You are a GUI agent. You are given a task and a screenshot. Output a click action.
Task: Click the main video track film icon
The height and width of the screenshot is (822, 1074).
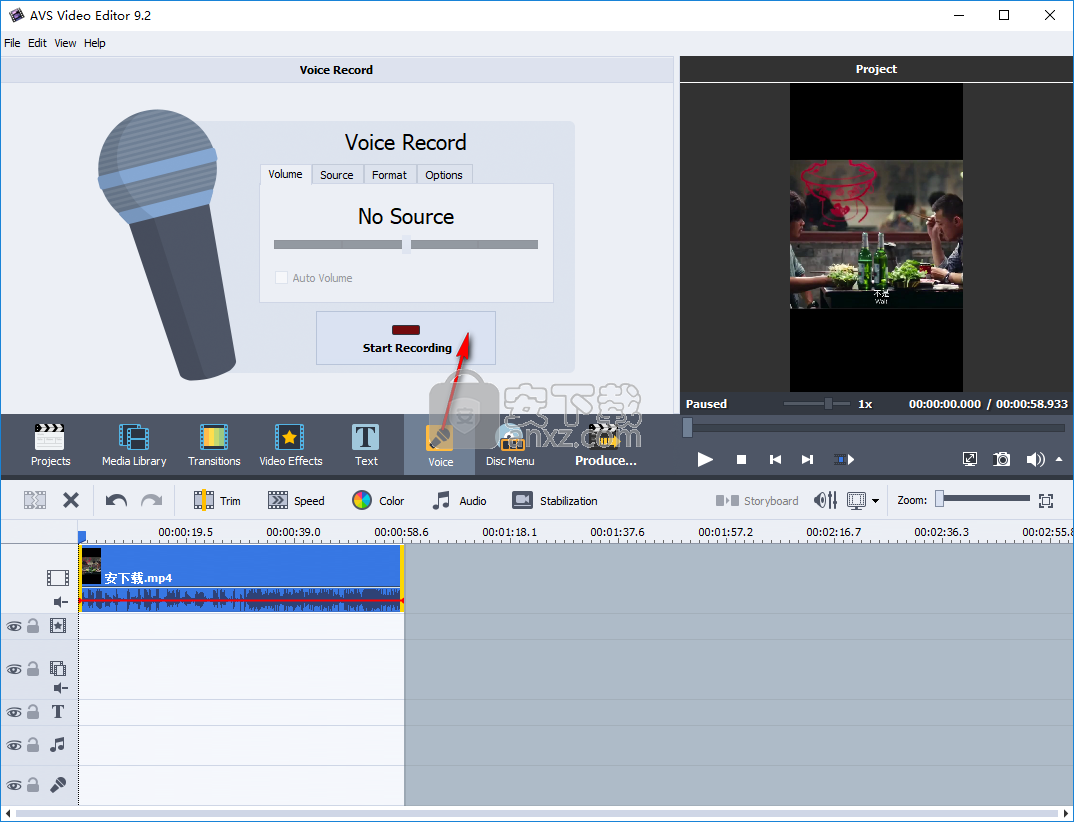click(58, 578)
